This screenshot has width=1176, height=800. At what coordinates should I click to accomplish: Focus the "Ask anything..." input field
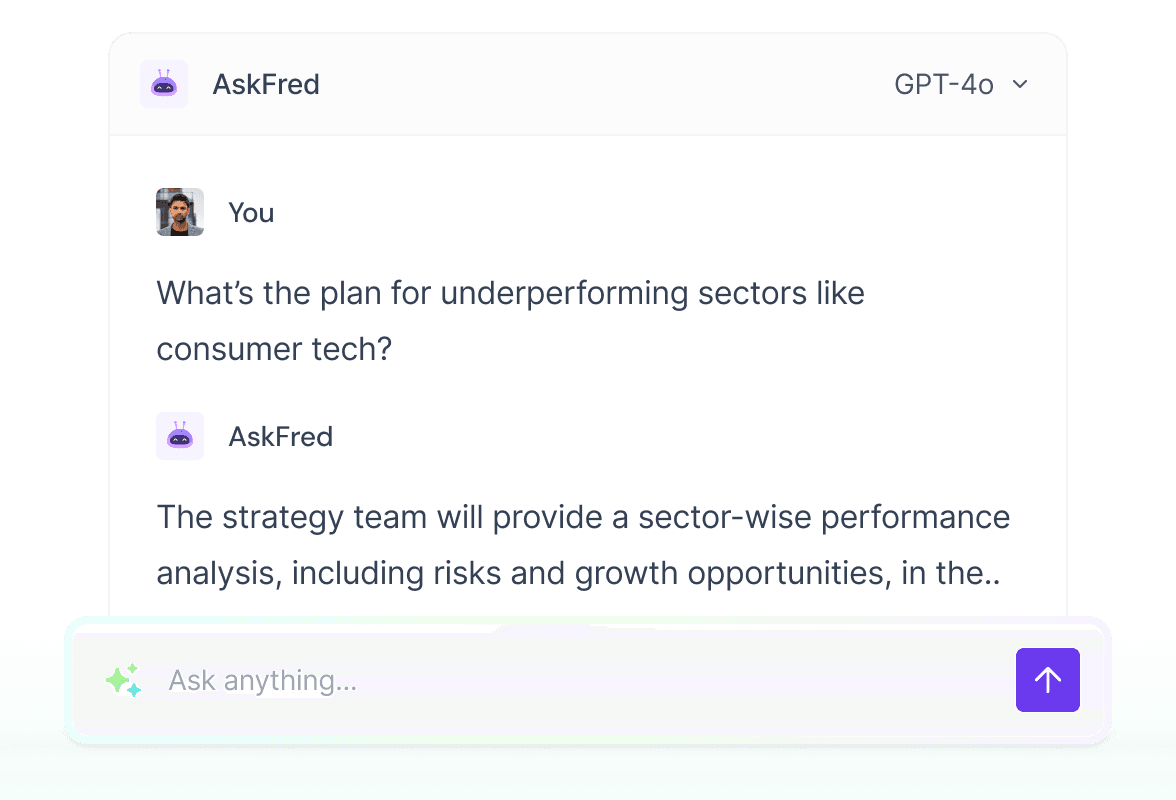(x=580, y=680)
